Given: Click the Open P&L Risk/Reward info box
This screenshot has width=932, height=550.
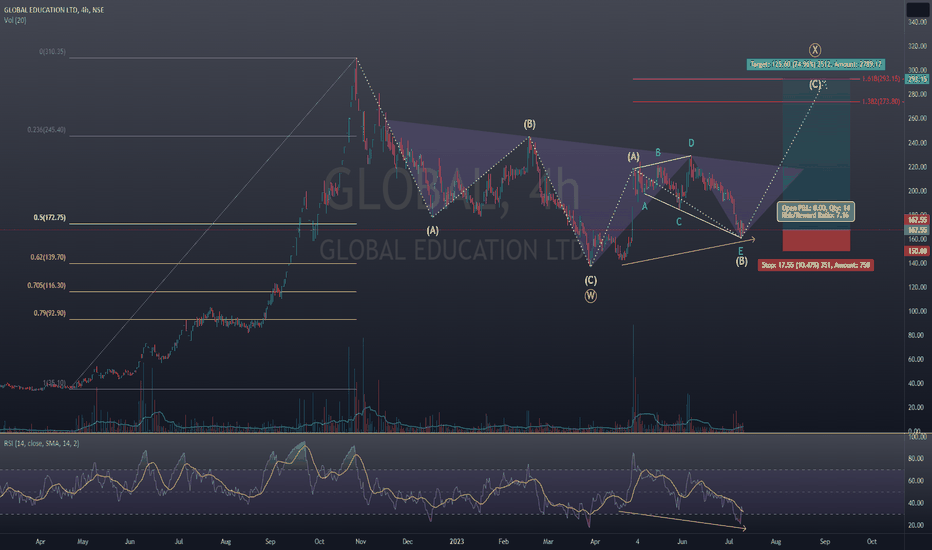Looking at the screenshot, I should [816, 212].
